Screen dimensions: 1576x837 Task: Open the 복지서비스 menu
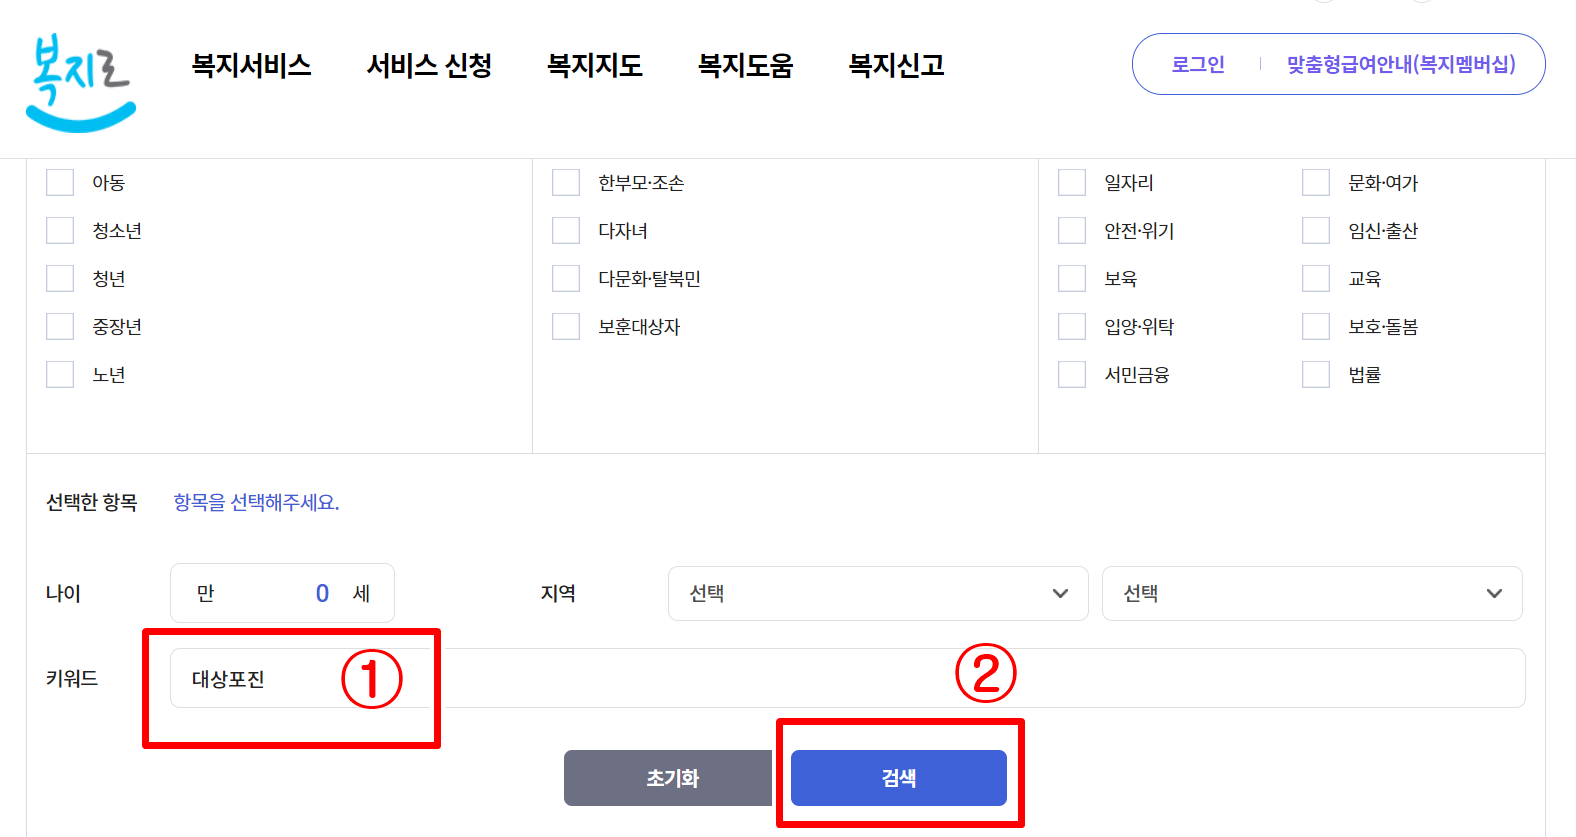[252, 65]
